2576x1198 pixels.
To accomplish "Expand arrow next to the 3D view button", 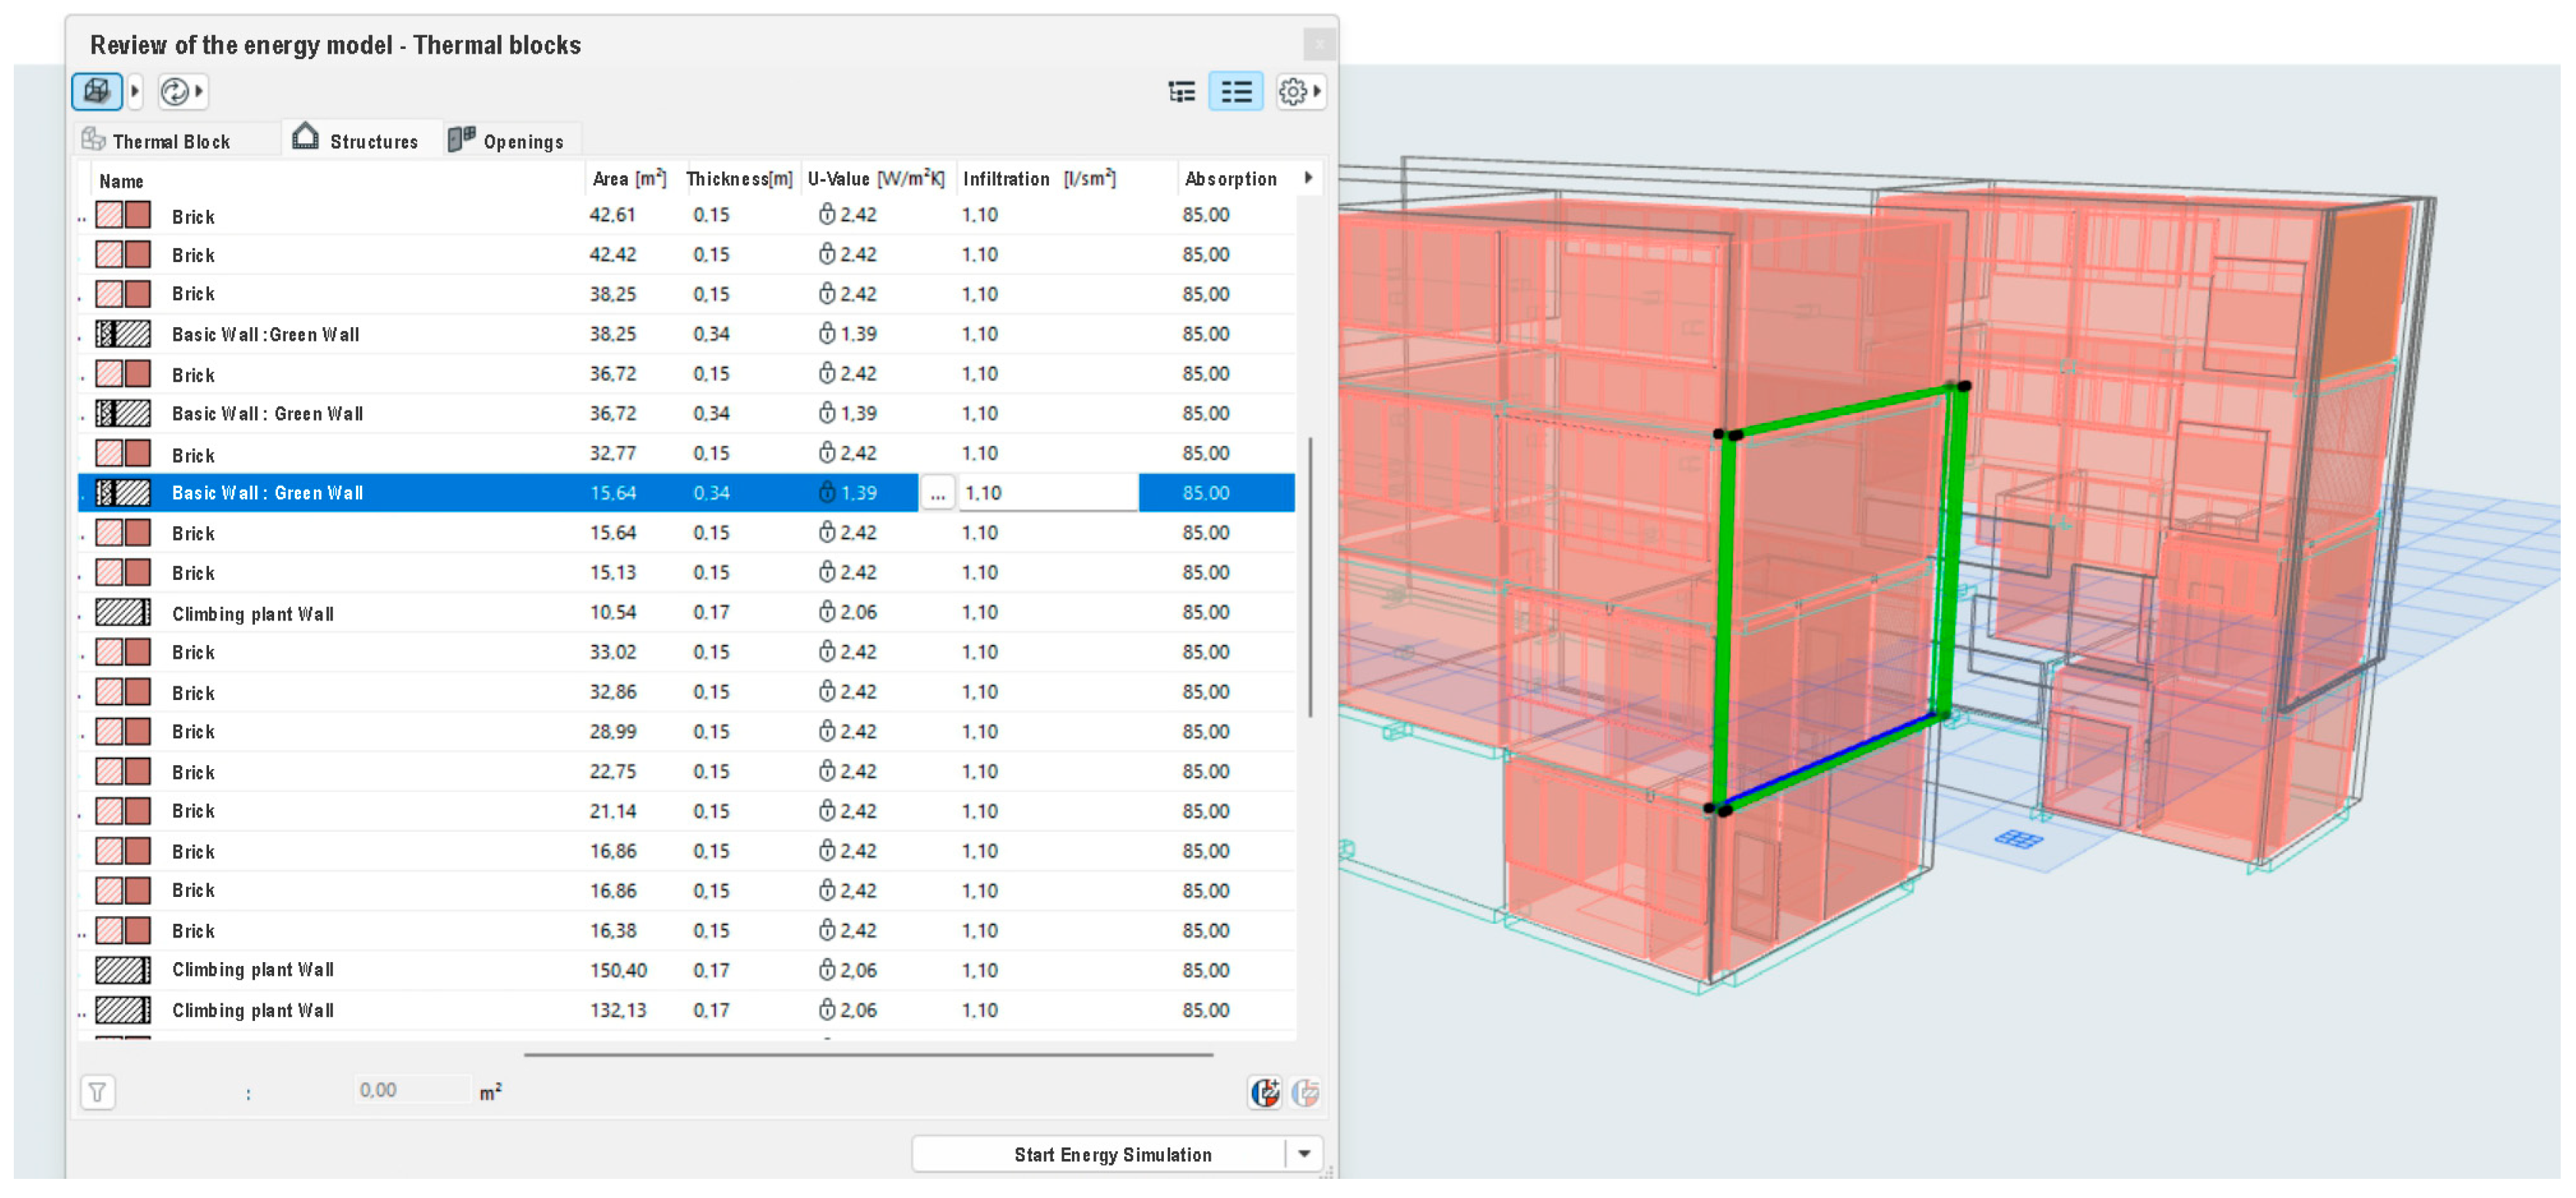I will pos(135,91).
